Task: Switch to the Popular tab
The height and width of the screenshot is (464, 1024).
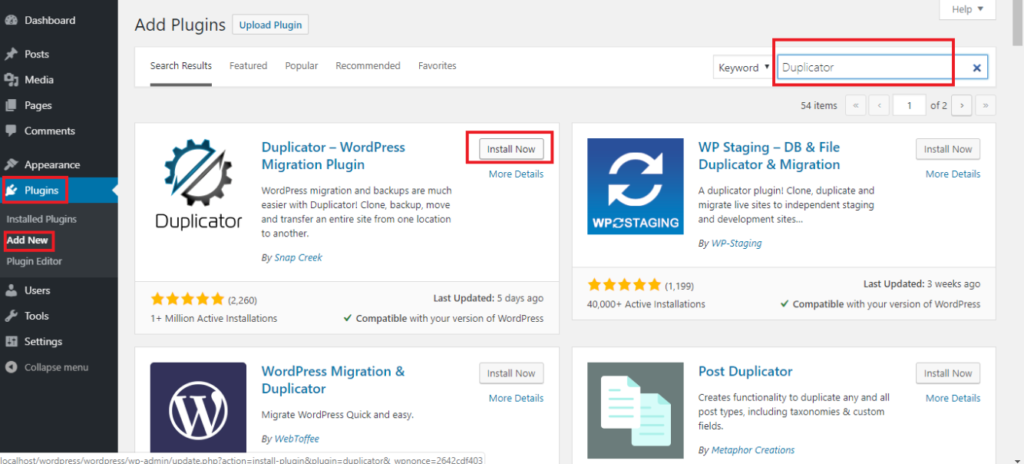Action: point(301,66)
